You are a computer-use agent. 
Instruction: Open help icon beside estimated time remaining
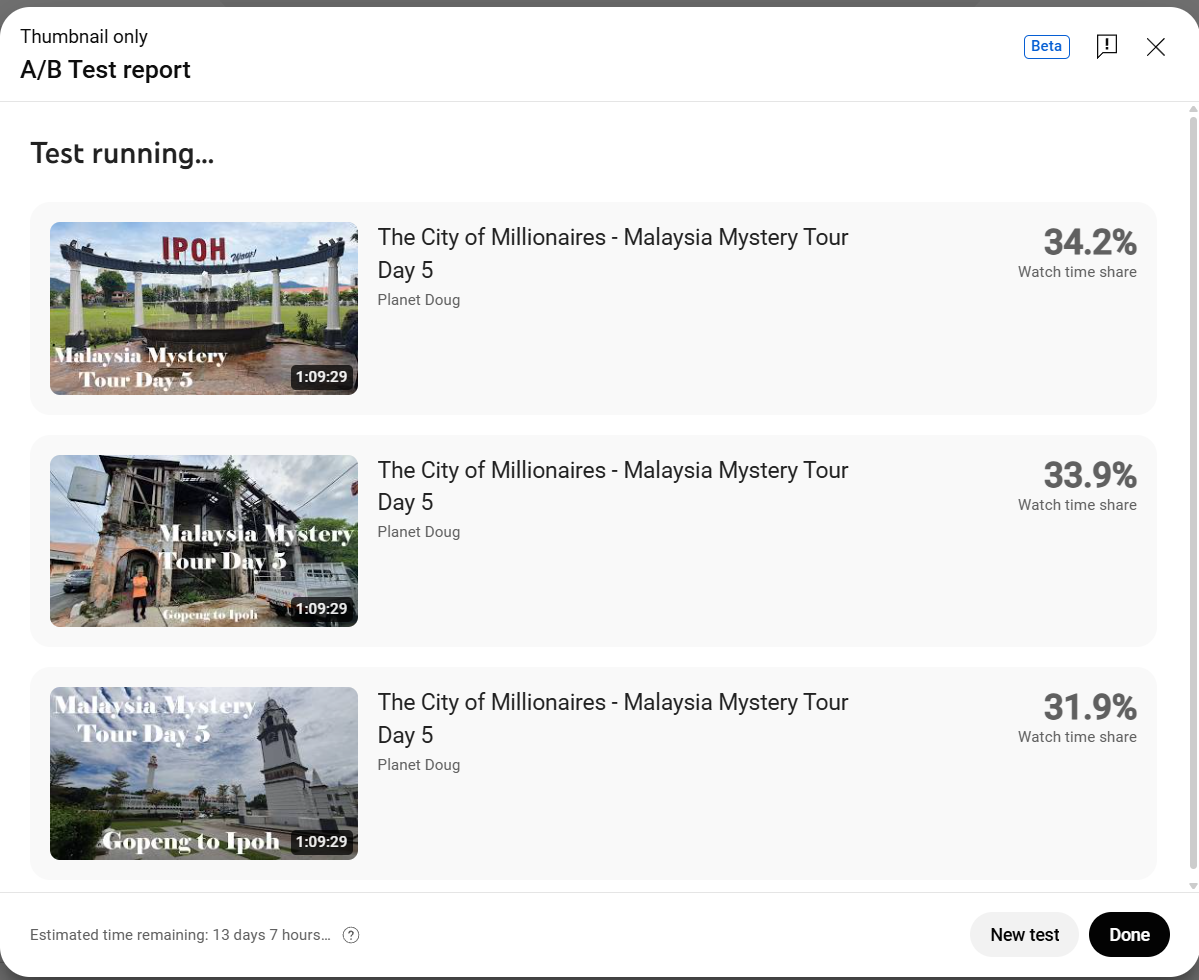point(351,935)
